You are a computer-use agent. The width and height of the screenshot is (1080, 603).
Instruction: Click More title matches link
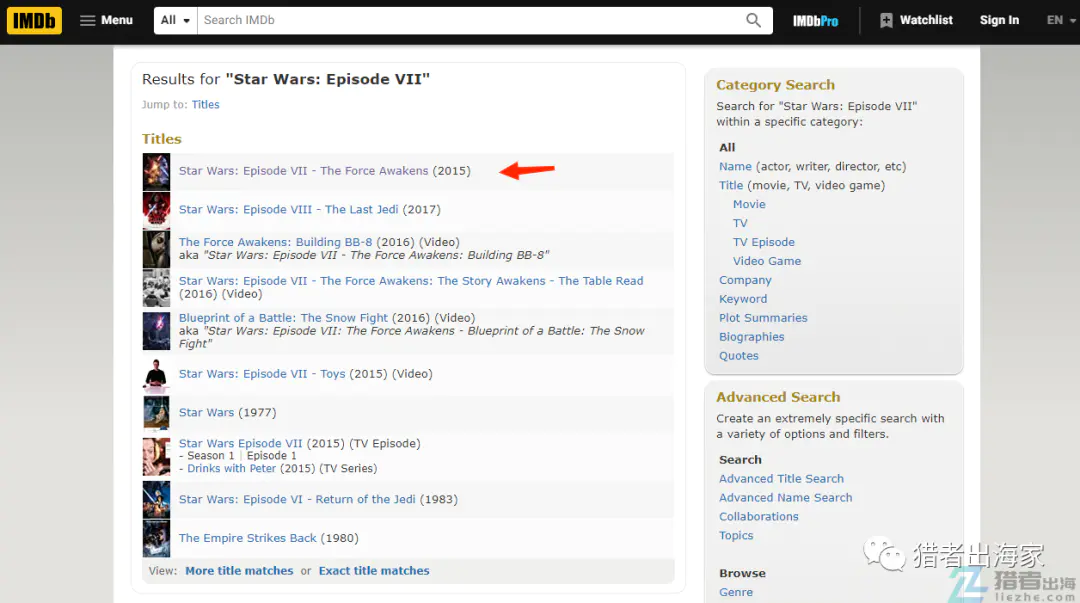[x=239, y=571]
